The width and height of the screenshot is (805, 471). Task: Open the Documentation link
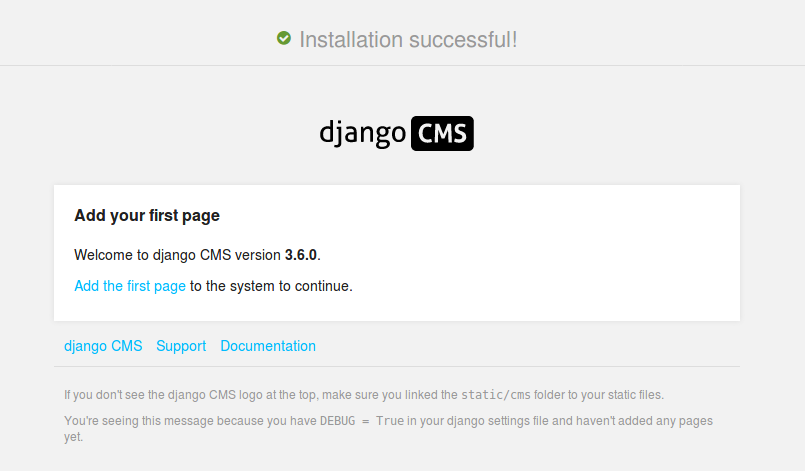tap(268, 346)
